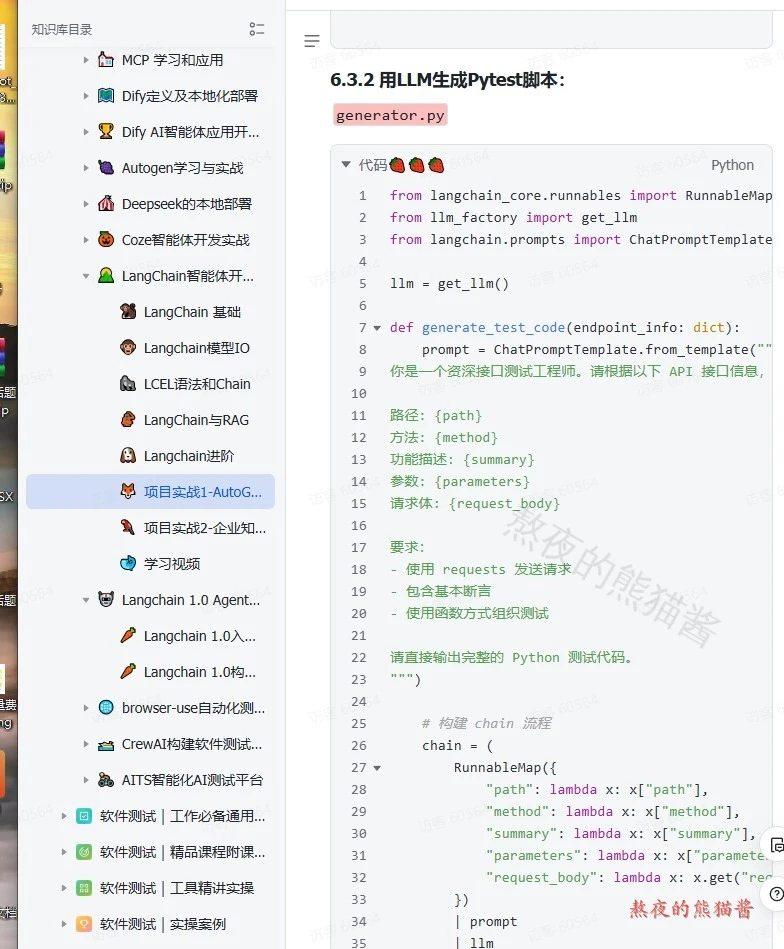Click line number 26 in the code gutter
The height and width of the screenshot is (949, 784).
coord(358,746)
